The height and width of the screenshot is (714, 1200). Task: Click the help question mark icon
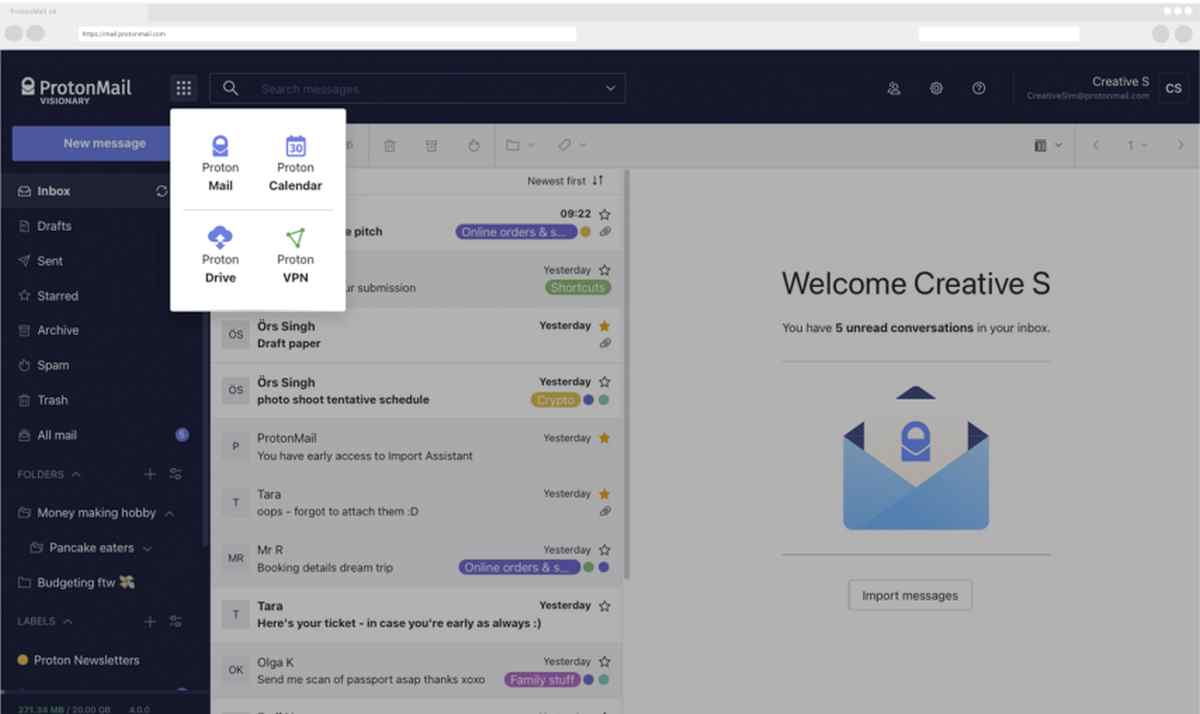[x=979, y=88]
